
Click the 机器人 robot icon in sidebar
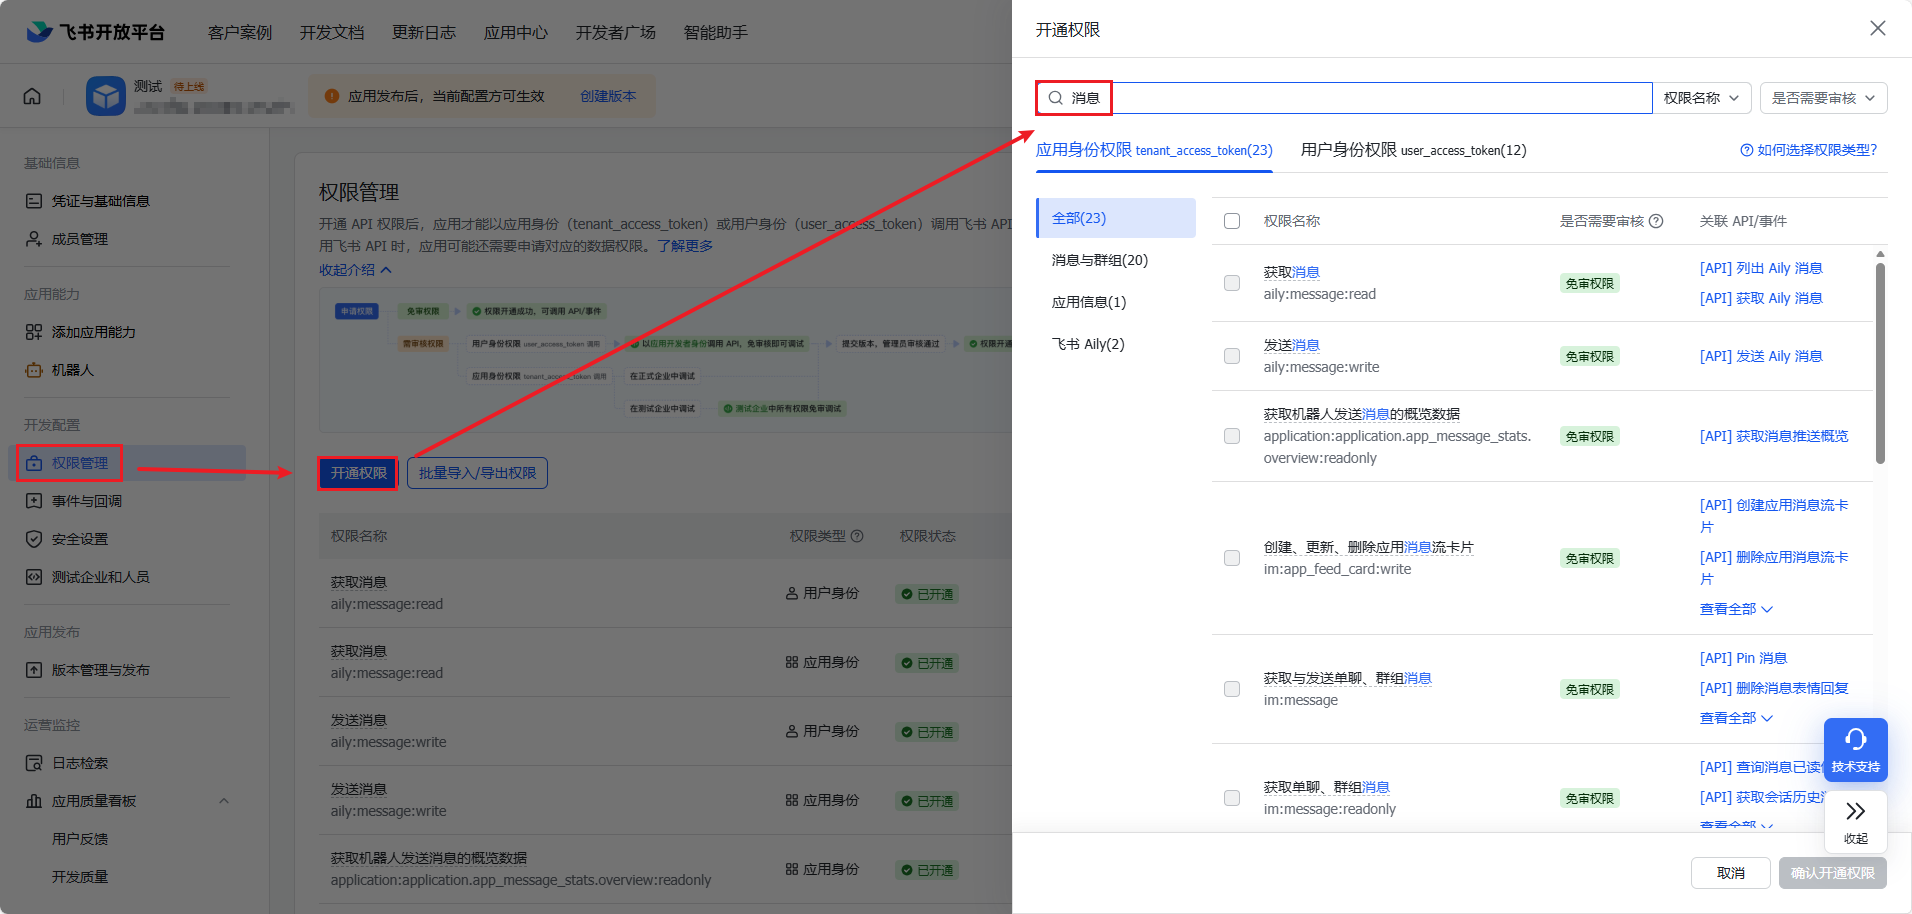34,370
